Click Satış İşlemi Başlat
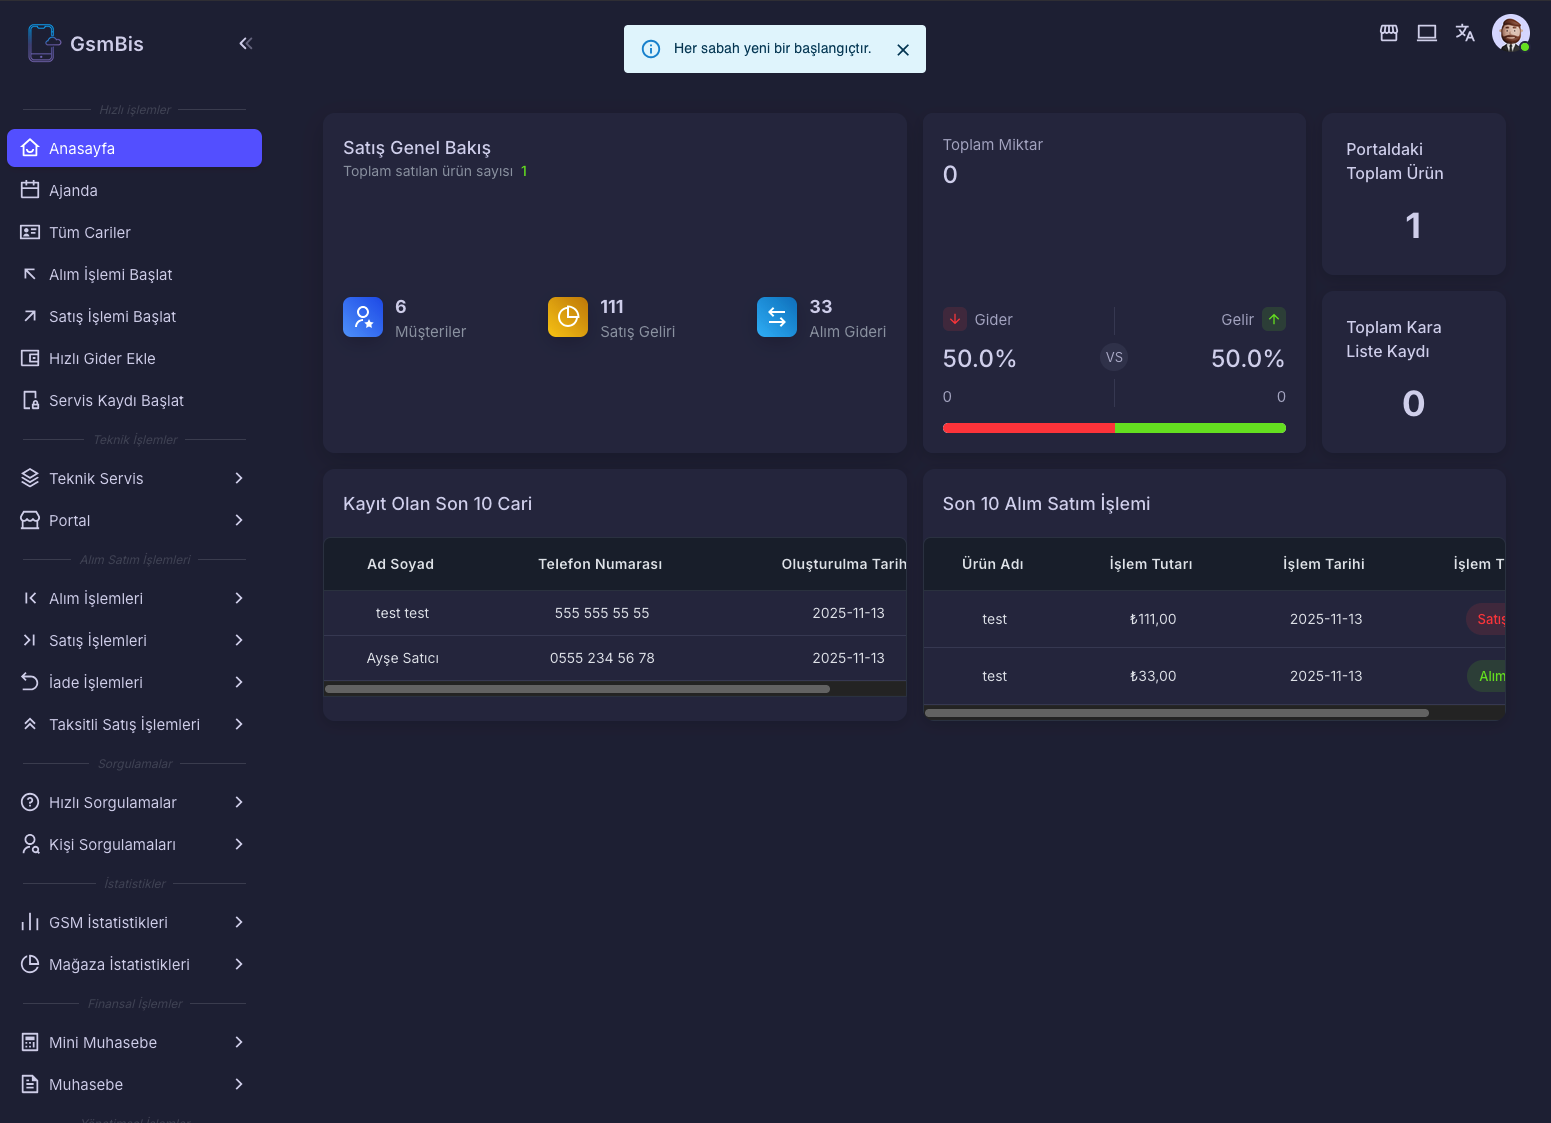The width and height of the screenshot is (1551, 1123). (x=112, y=316)
